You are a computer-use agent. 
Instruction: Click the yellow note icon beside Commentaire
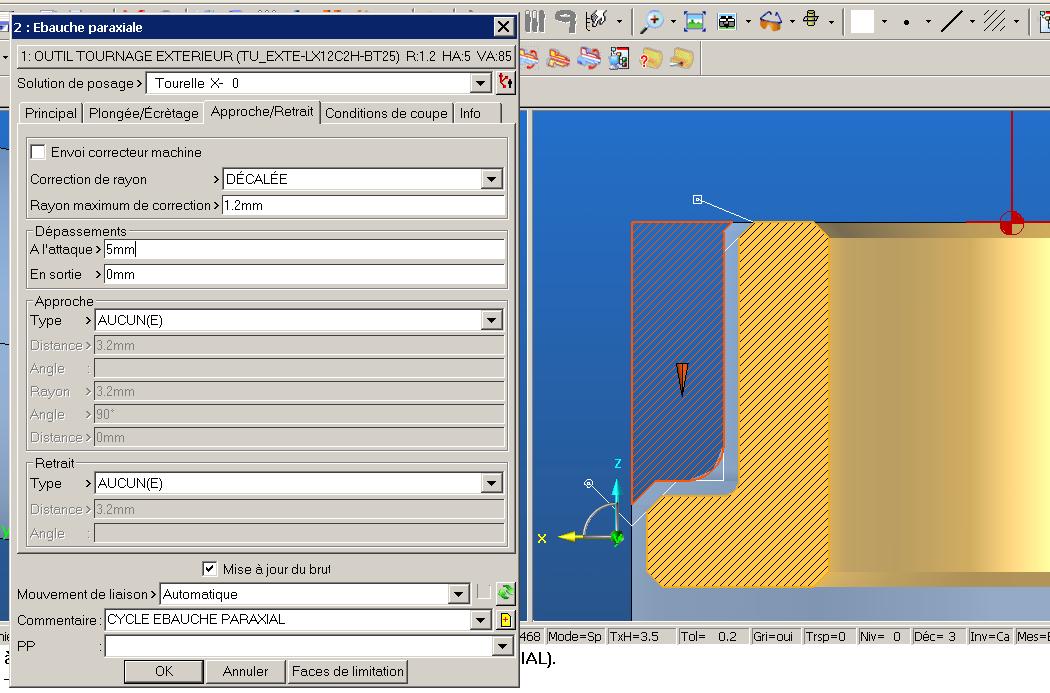point(506,619)
